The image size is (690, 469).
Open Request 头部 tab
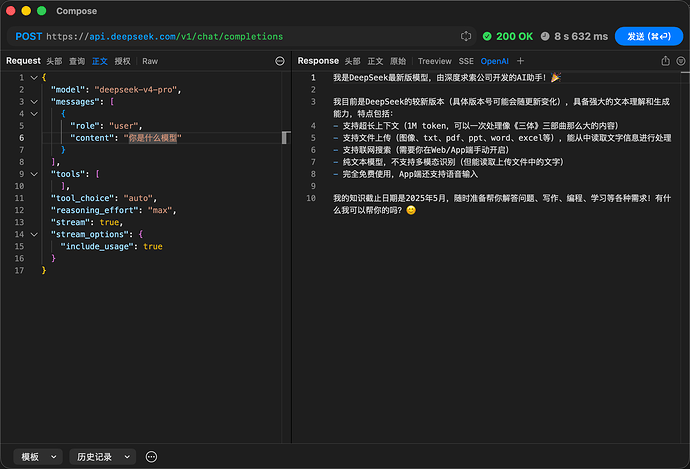pyautogui.click(x=55, y=61)
